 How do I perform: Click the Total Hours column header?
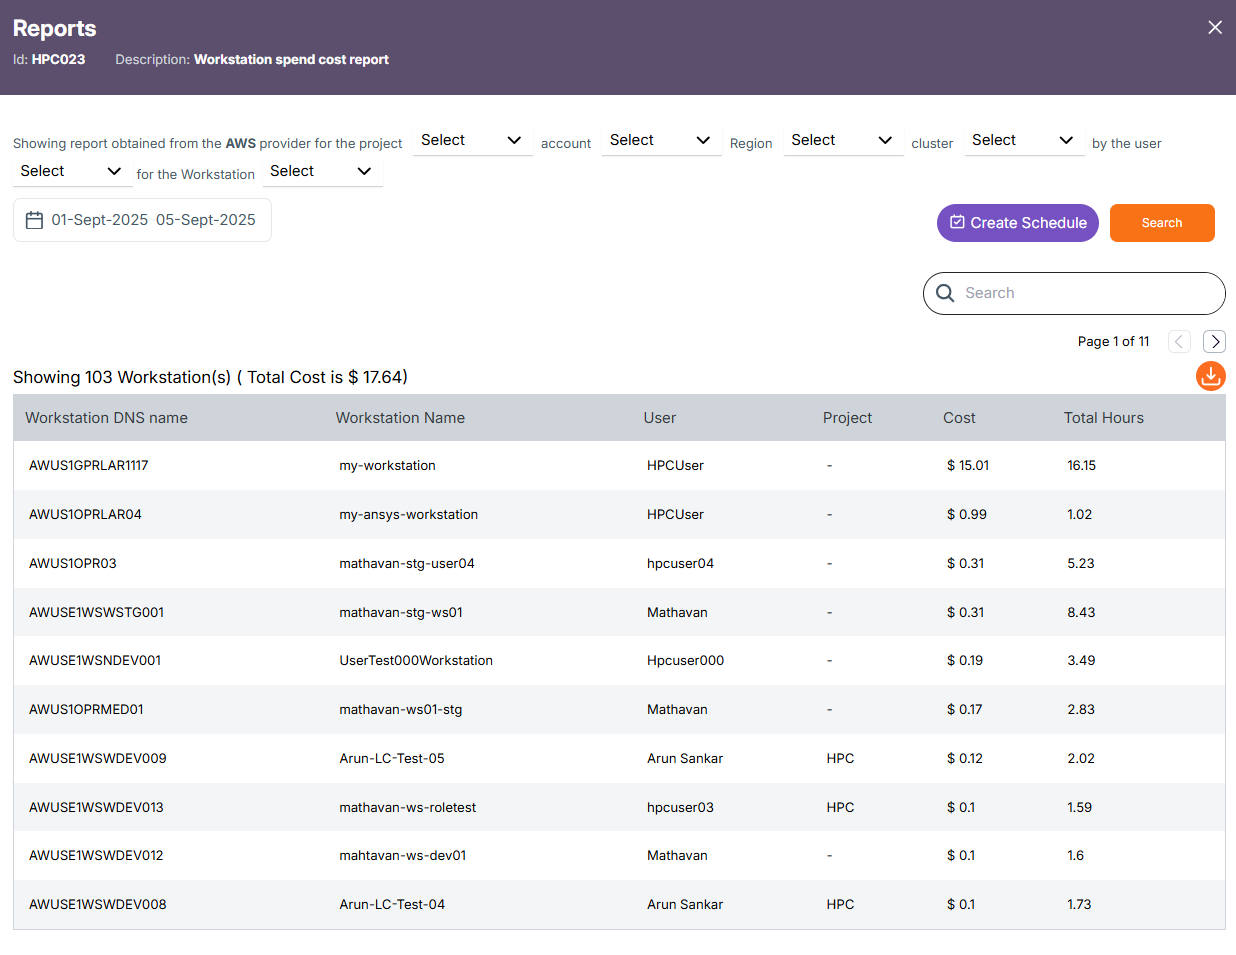[1103, 418]
